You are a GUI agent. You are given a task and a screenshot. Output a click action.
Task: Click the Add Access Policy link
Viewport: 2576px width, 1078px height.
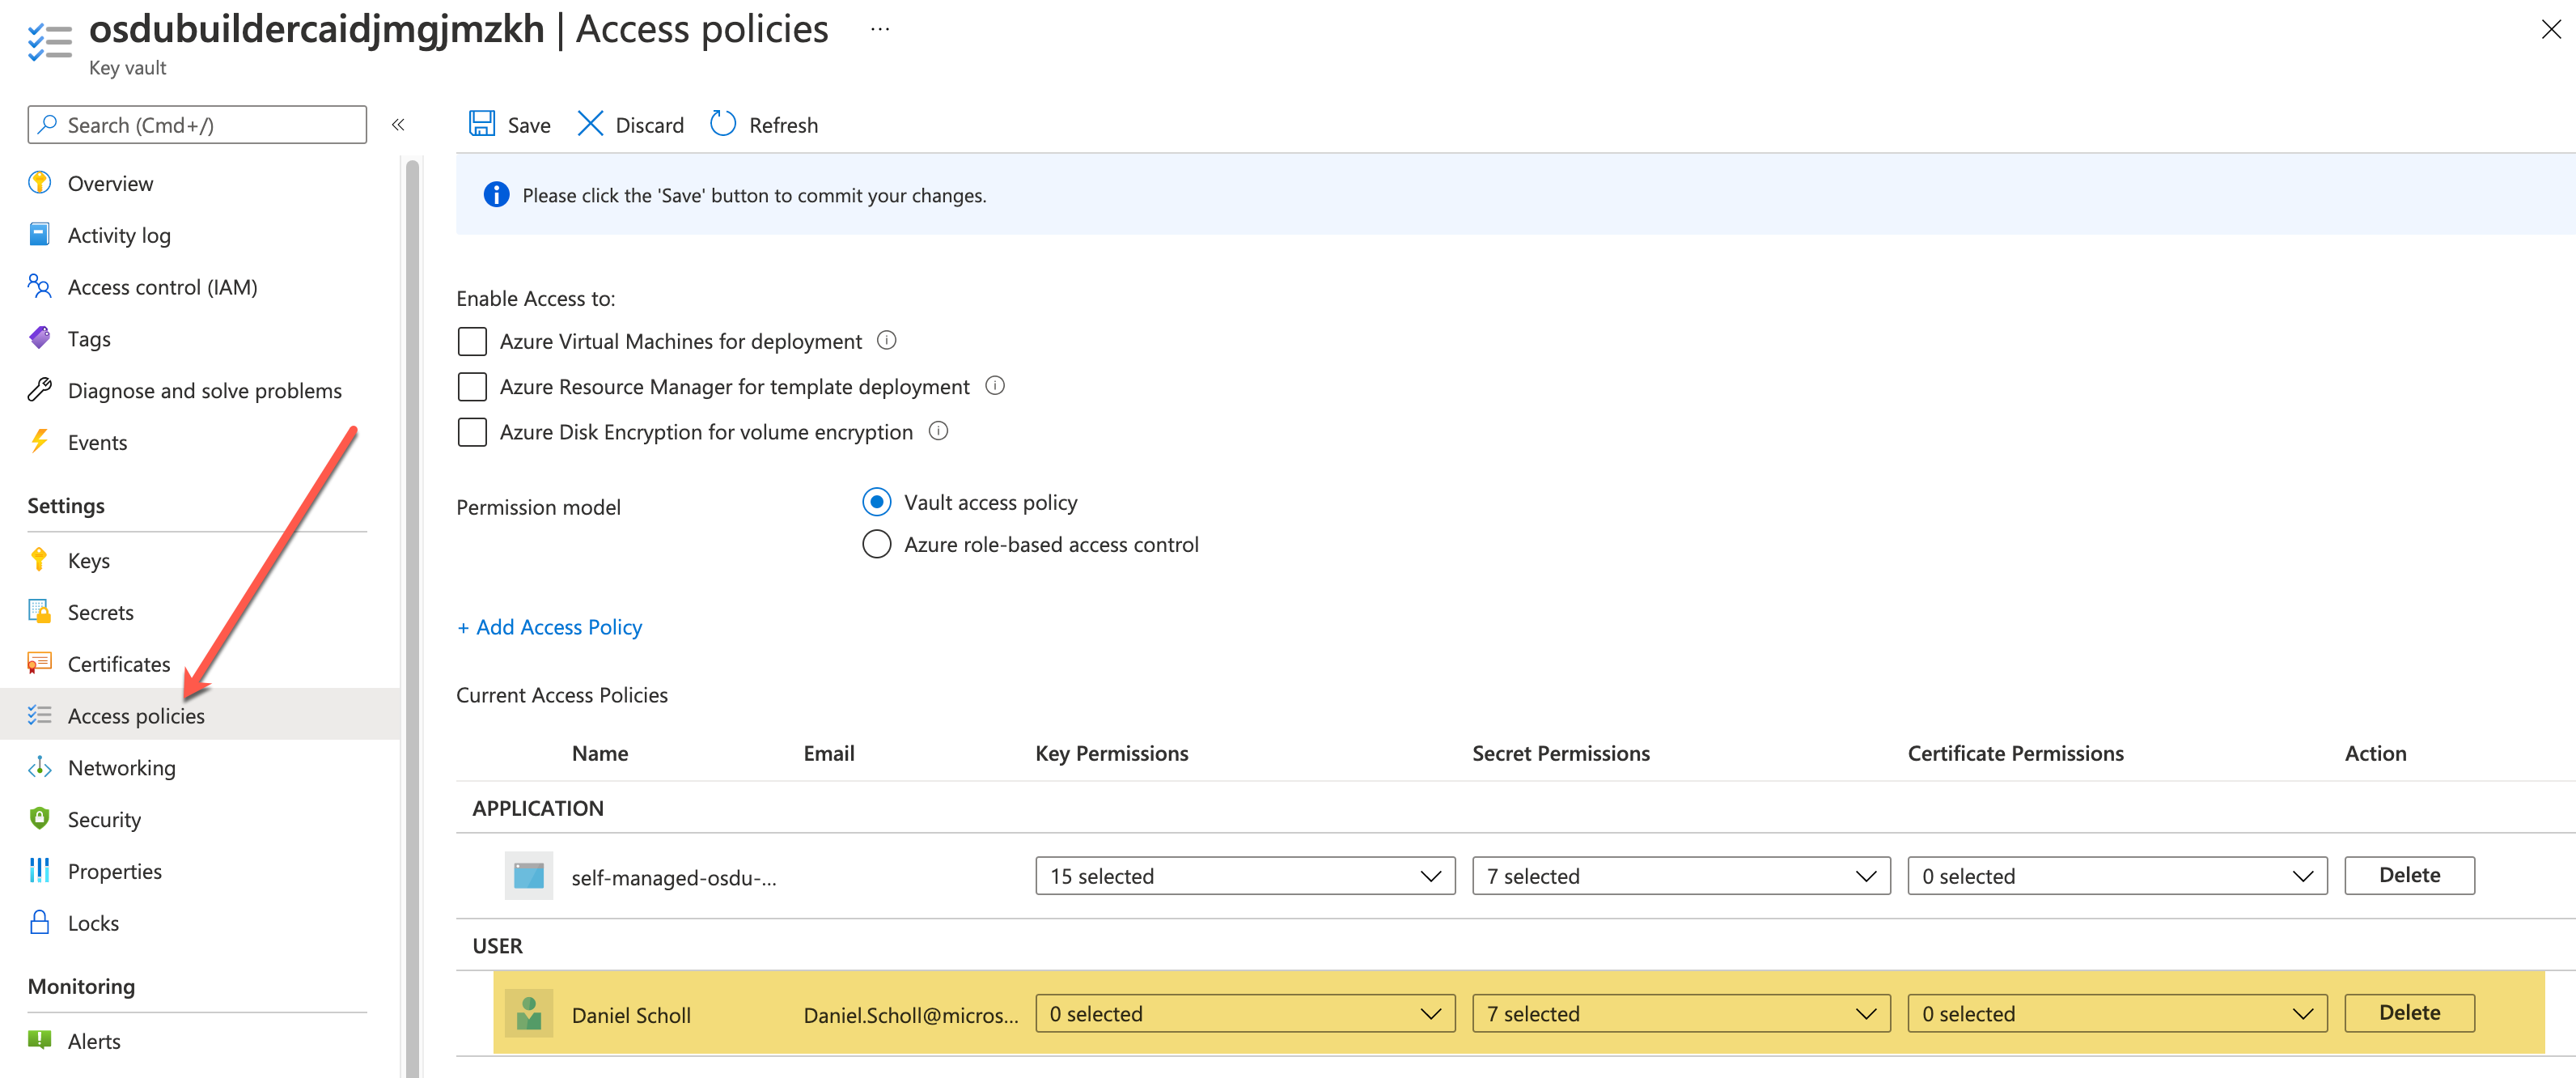(549, 627)
